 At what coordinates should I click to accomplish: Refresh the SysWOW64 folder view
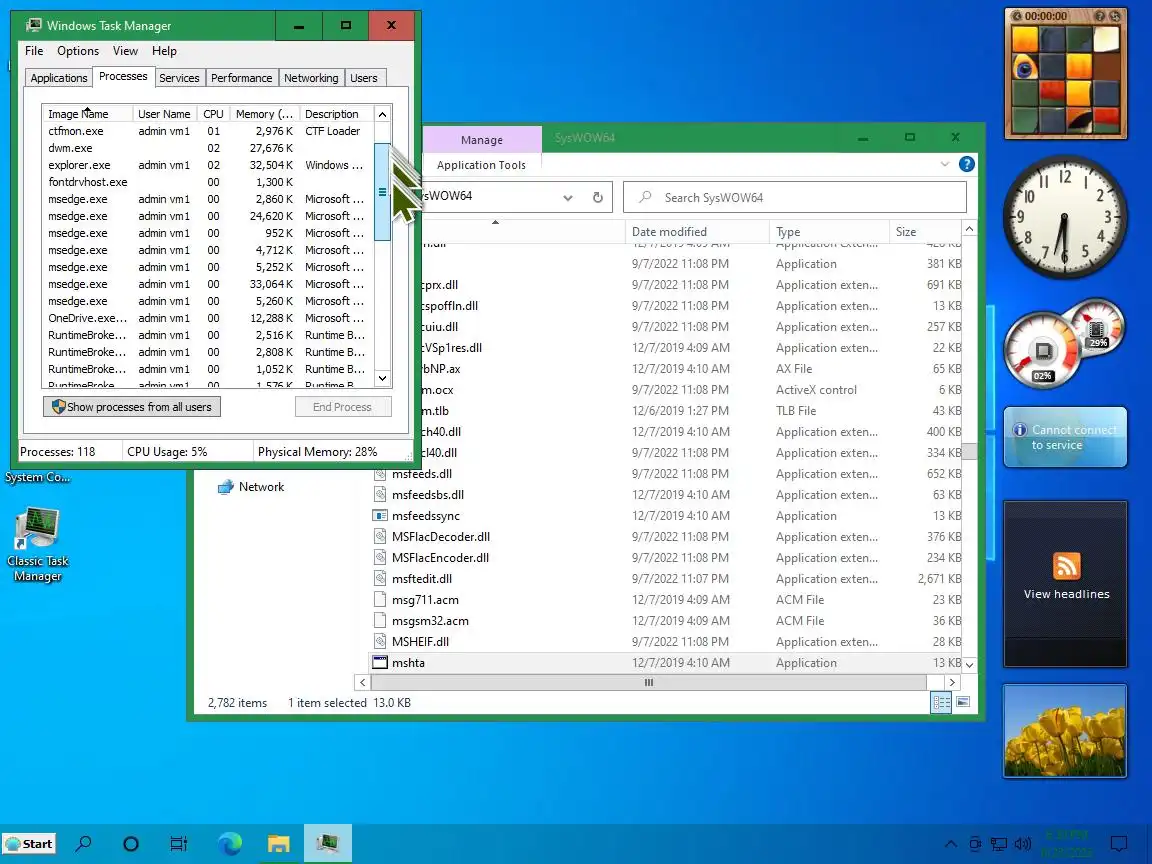pyautogui.click(x=598, y=198)
